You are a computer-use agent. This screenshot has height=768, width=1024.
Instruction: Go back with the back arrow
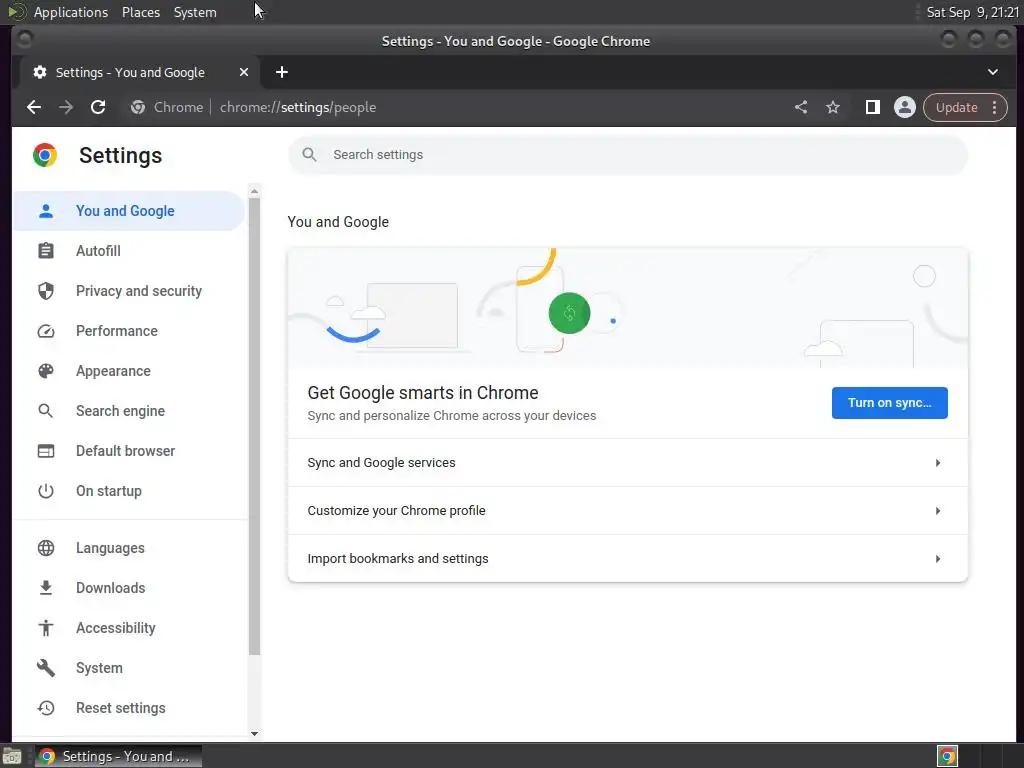tap(34, 107)
